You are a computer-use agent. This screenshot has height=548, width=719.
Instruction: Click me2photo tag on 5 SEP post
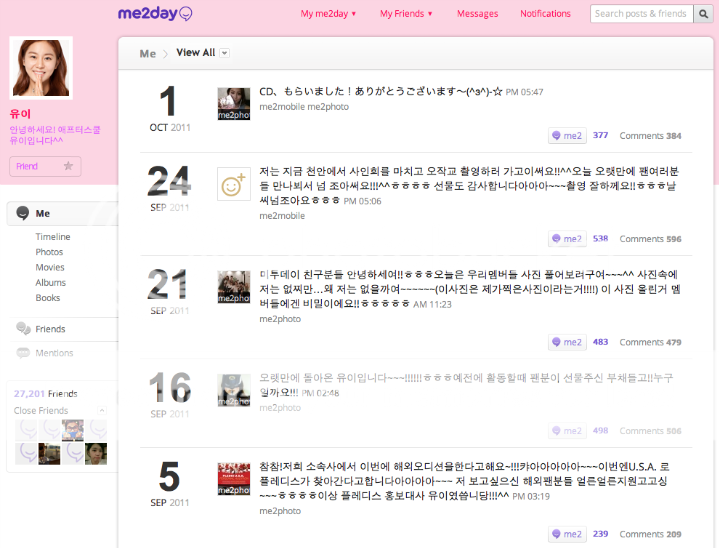tap(280, 511)
